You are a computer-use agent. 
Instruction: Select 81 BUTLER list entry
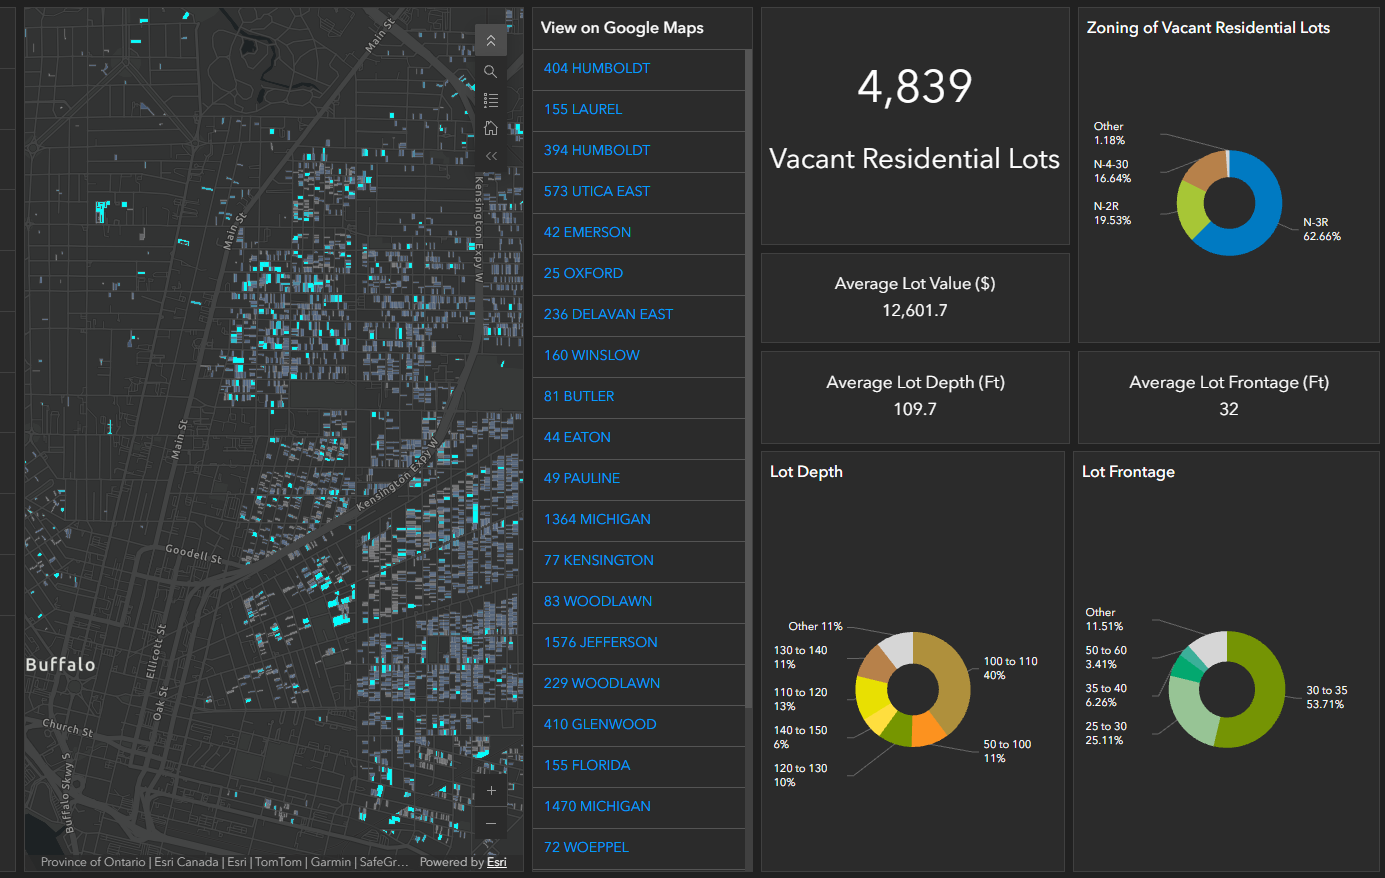point(639,396)
